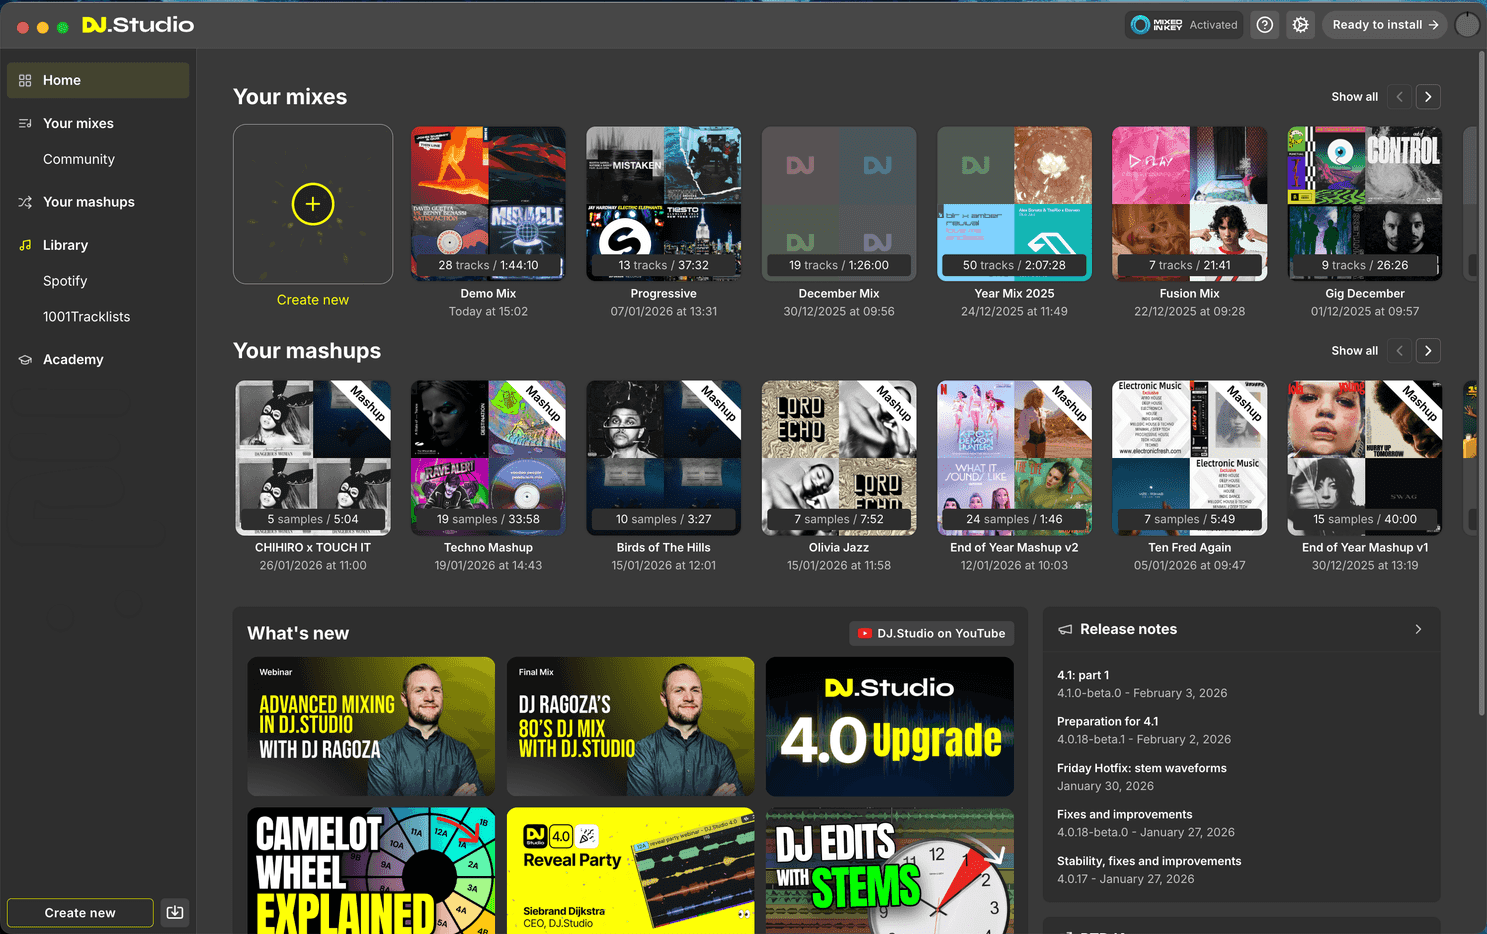
Task: Expand Release notes with the chevron
Action: coord(1418,629)
